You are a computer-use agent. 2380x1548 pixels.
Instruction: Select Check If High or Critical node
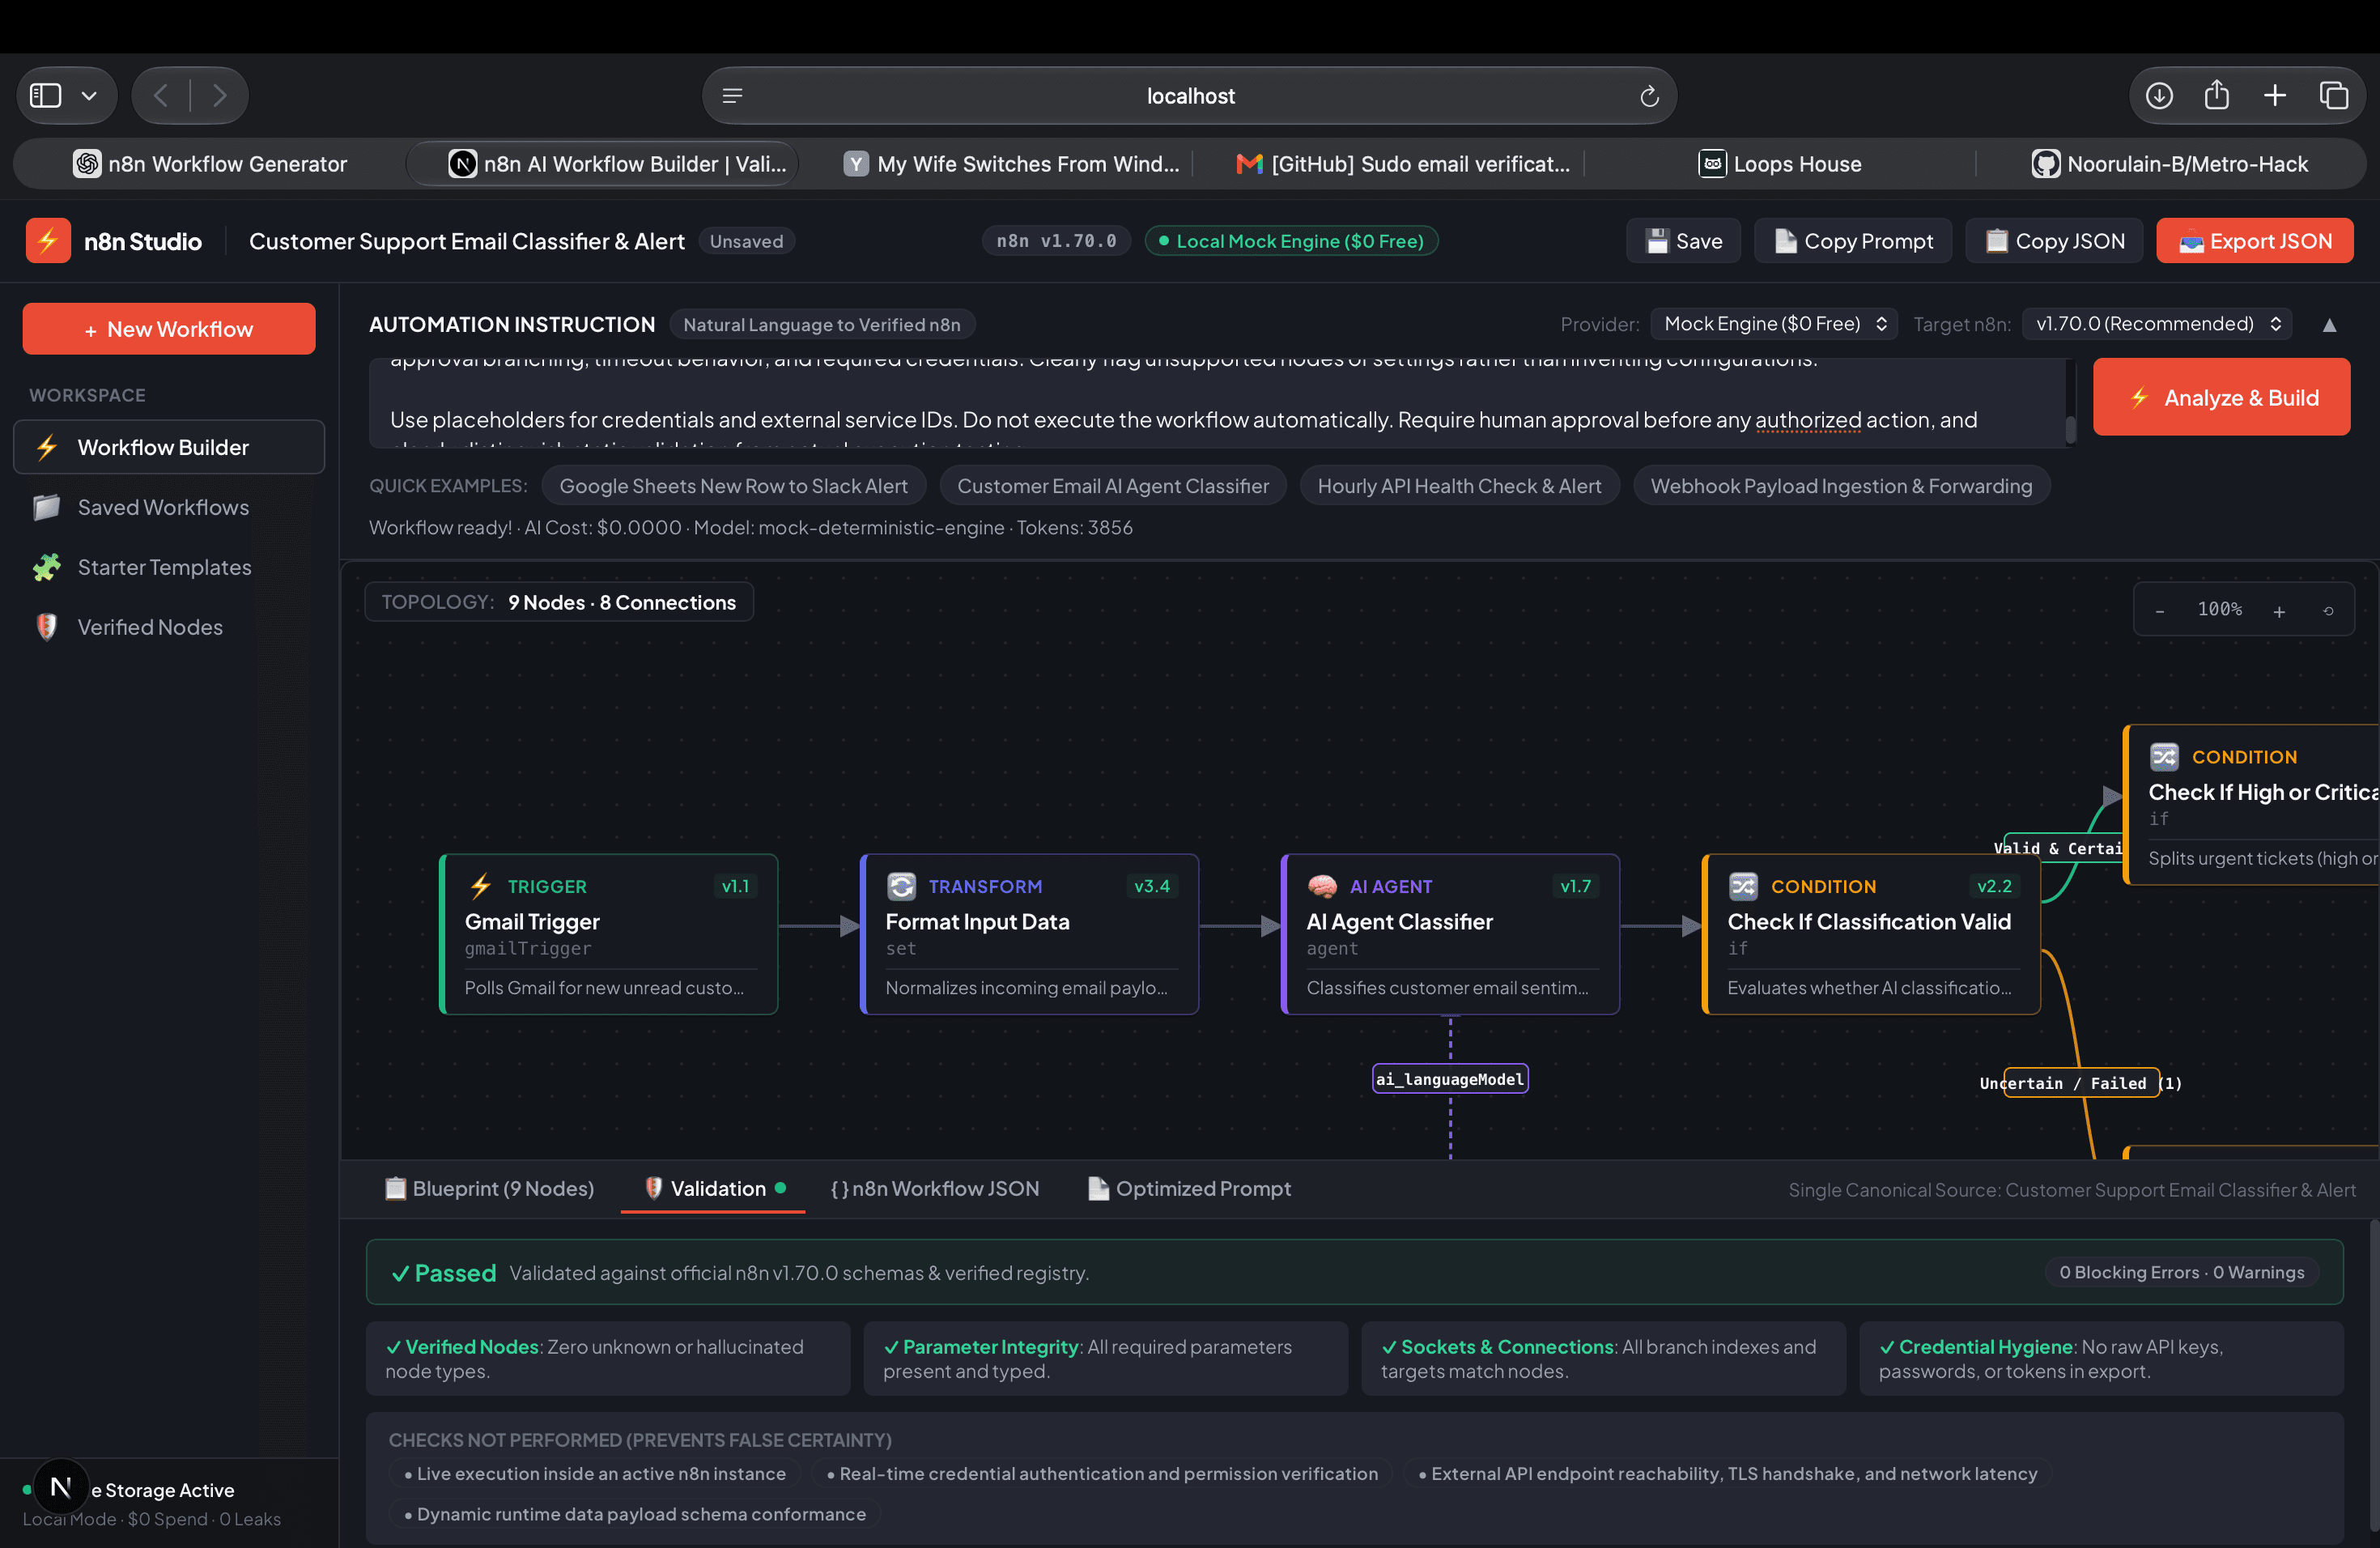2251,805
